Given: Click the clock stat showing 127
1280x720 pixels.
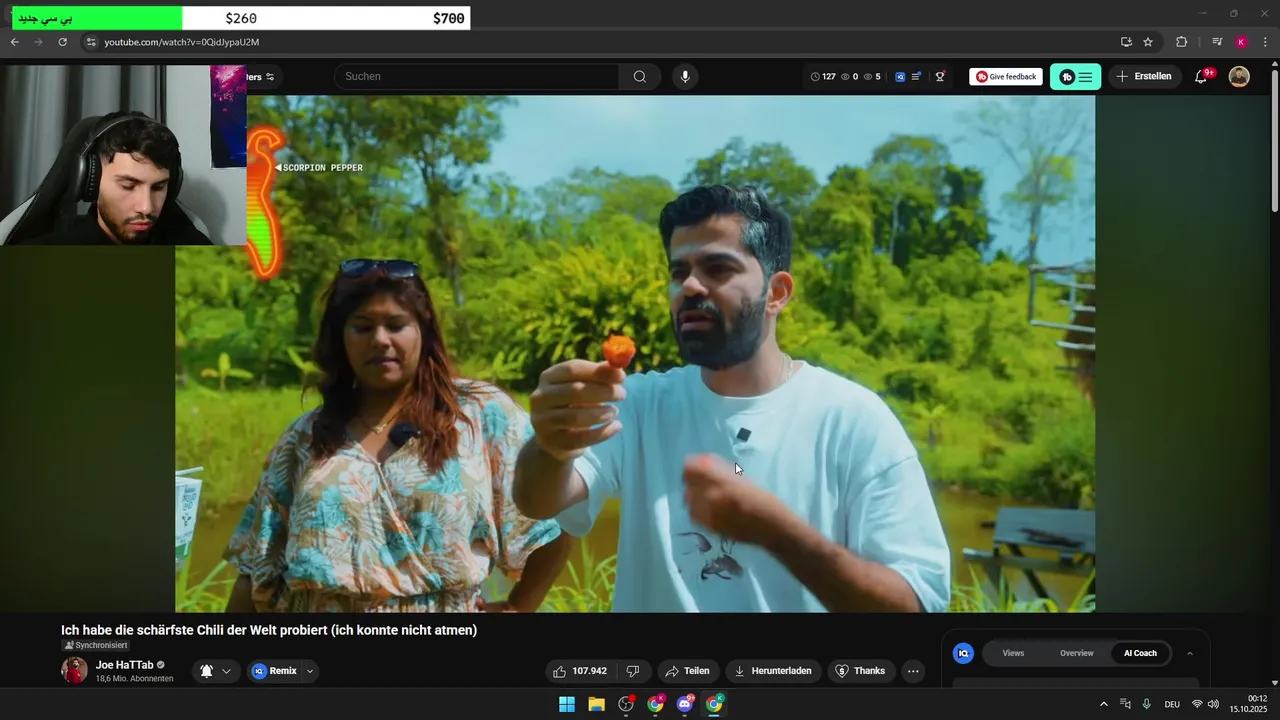Looking at the screenshot, I should [x=823, y=77].
